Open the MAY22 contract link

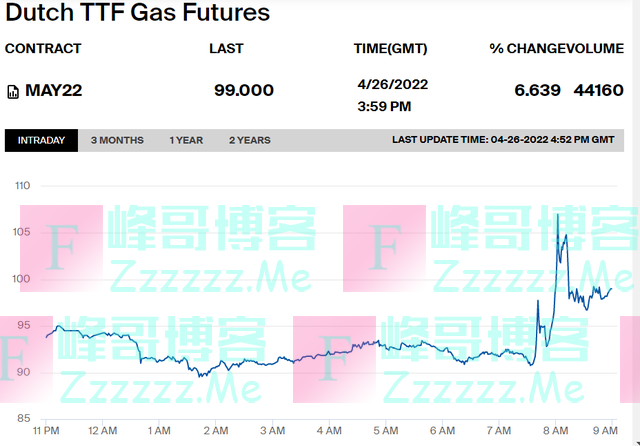[x=53, y=90]
